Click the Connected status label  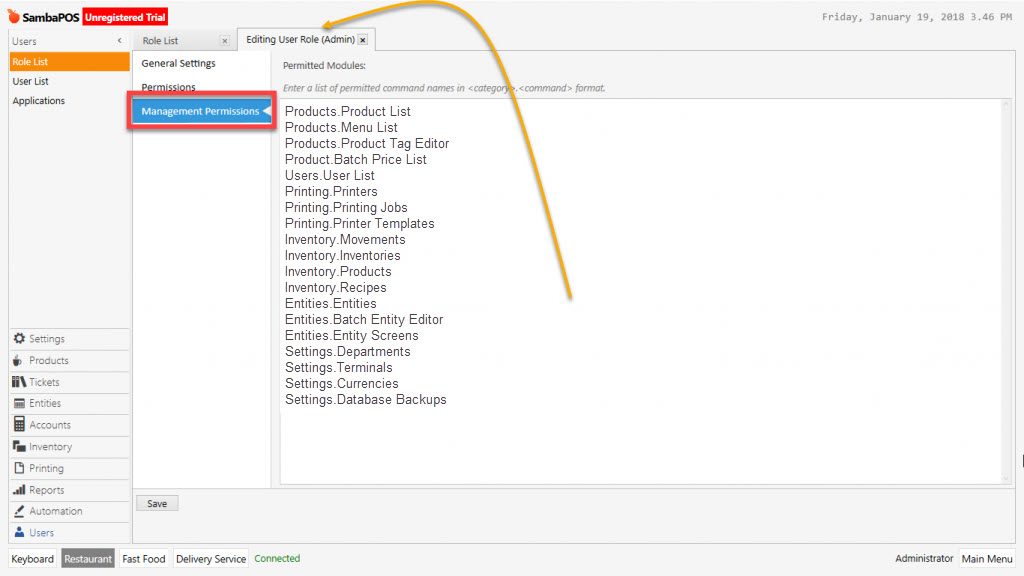pos(277,558)
